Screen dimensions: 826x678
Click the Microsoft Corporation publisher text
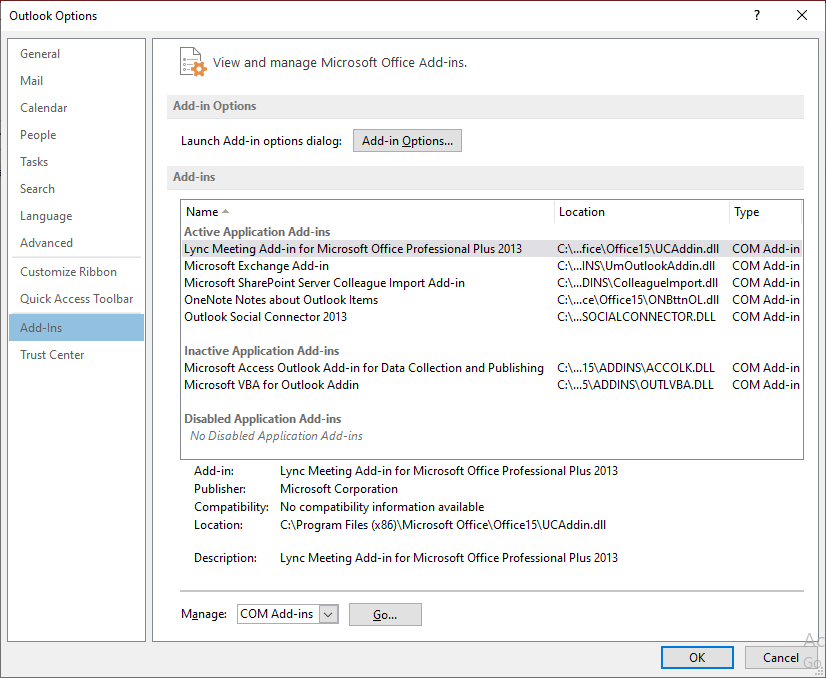(339, 489)
